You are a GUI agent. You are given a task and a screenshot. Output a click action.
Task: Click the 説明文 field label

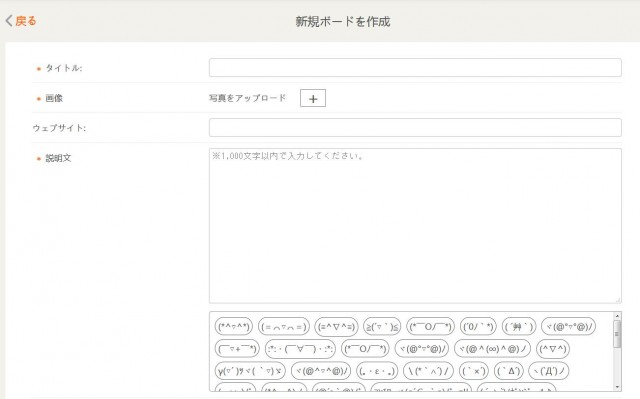(58, 158)
